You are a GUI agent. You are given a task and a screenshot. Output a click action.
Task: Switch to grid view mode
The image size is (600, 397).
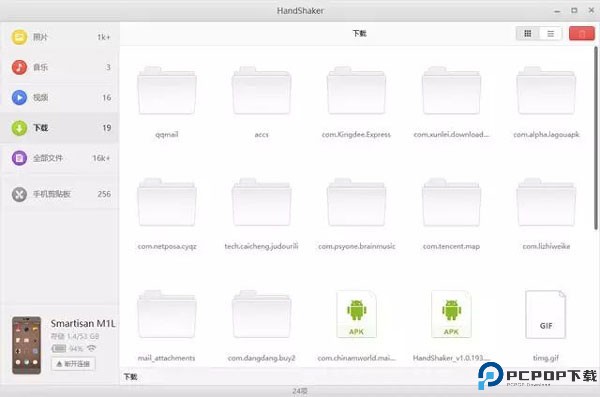(x=528, y=34)
